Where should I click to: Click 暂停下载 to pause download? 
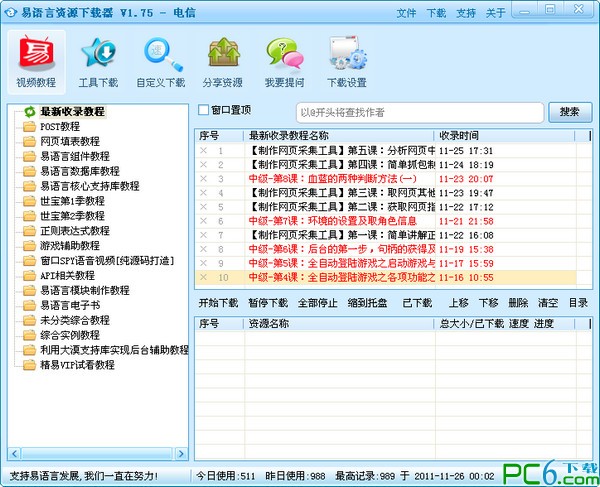pyautogui.click(x=268, y=303)
